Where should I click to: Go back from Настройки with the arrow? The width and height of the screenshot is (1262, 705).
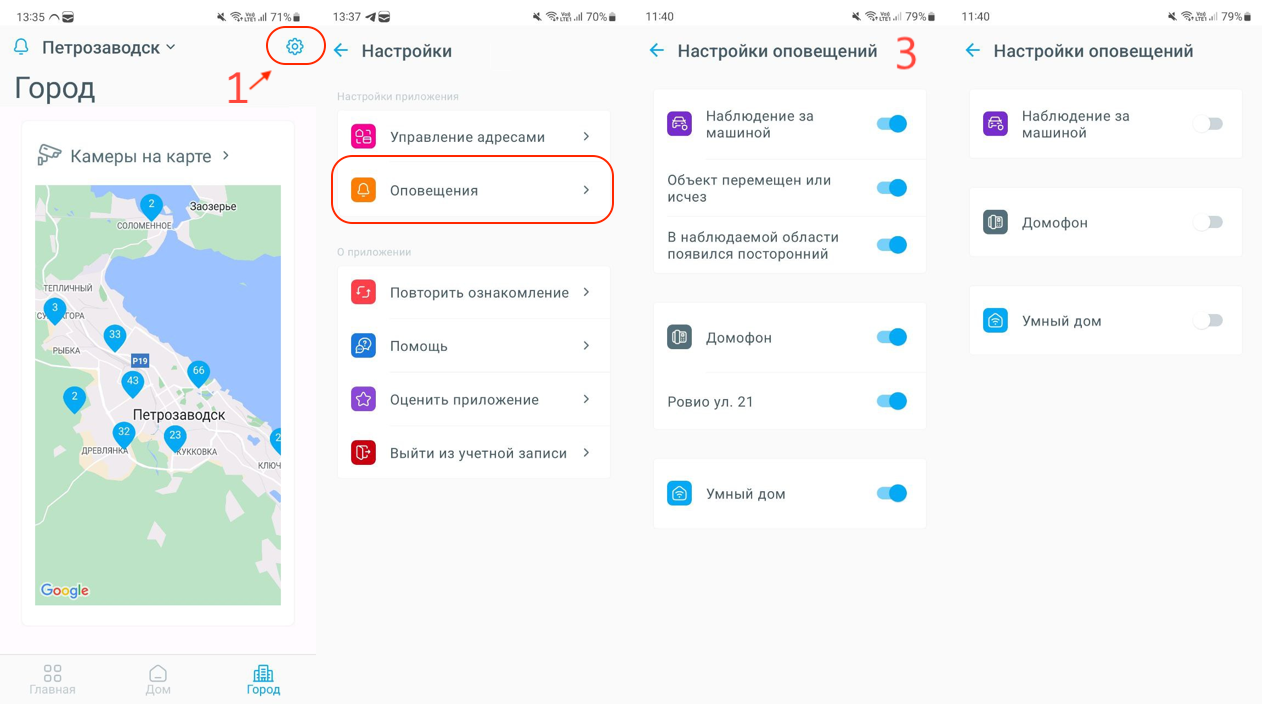point(341,51)
